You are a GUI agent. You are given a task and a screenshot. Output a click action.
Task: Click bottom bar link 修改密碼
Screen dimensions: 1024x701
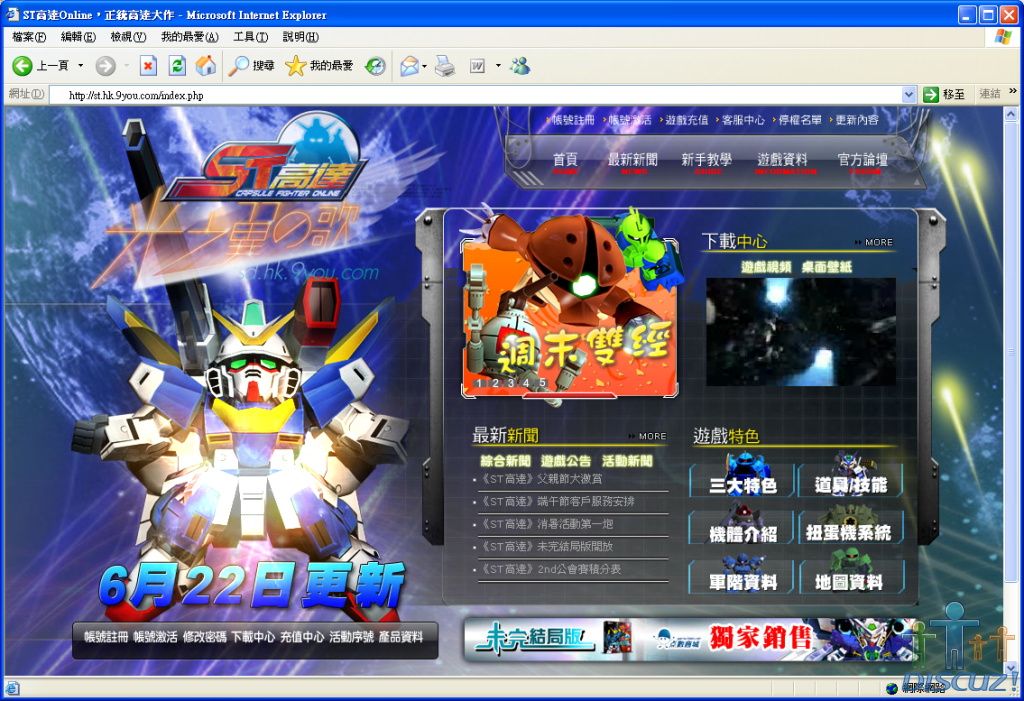pyautogui.click(x=204, y=637)
